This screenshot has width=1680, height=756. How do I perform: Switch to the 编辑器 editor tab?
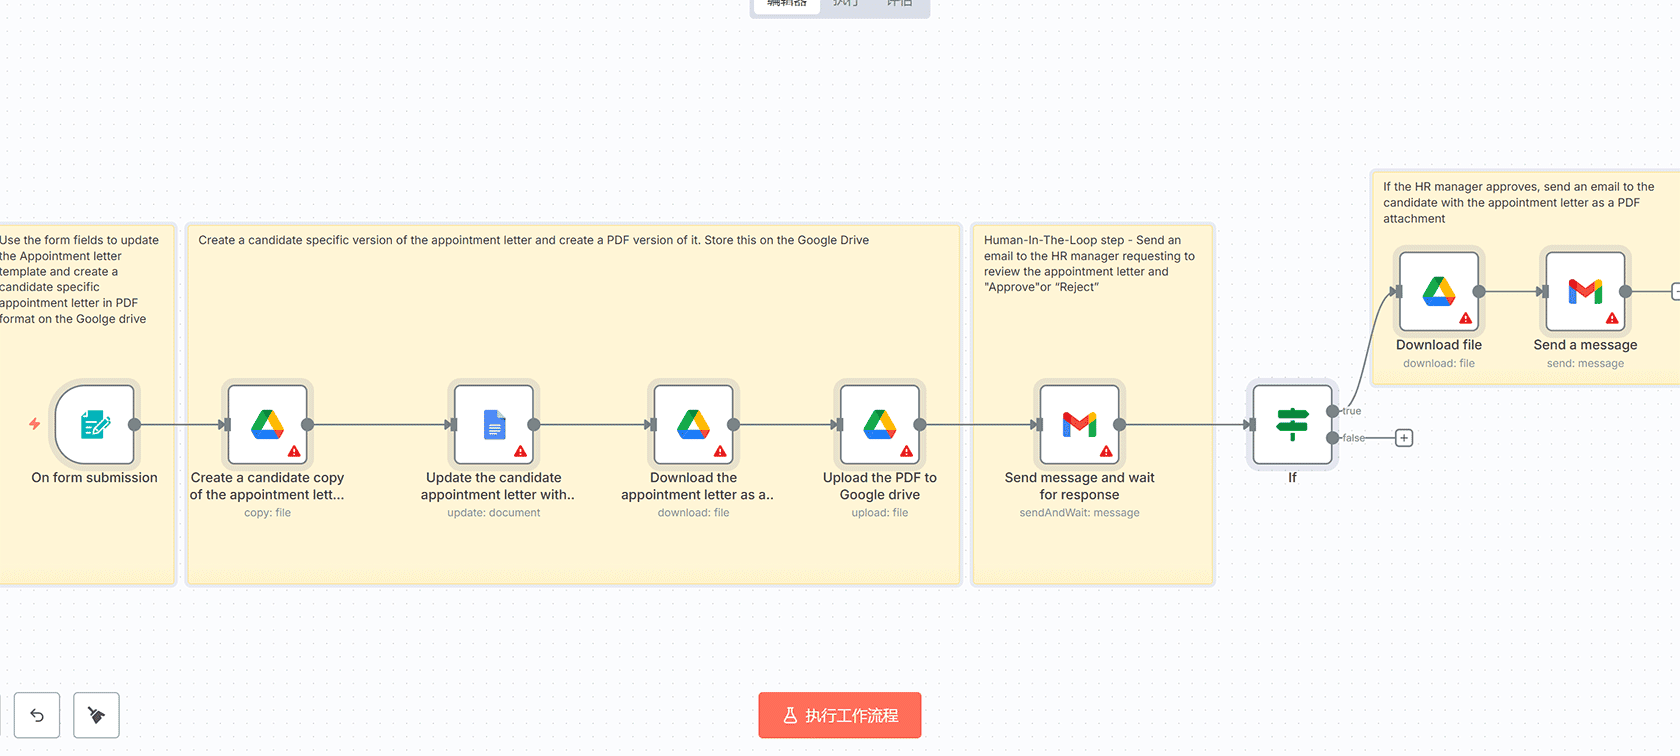[x=787, y=4]
